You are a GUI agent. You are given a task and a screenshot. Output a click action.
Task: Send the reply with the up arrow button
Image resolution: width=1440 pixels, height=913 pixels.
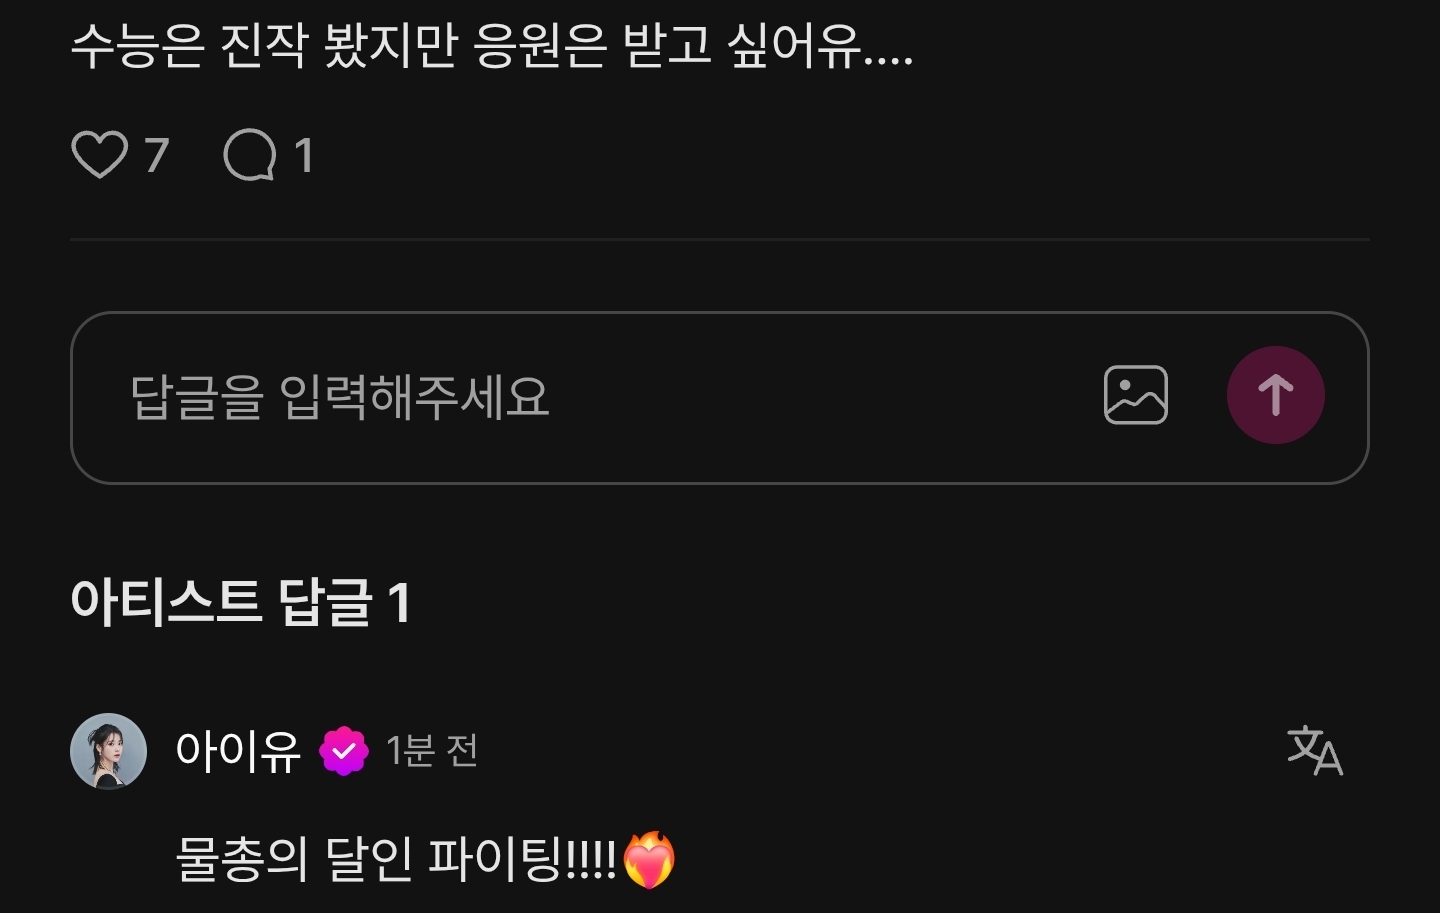(1275, 395)
